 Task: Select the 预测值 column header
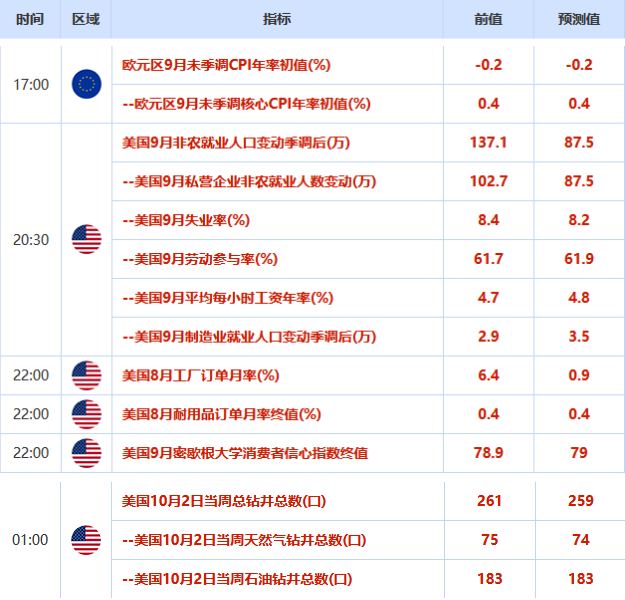pyautogui.click(x=579, y=19)
